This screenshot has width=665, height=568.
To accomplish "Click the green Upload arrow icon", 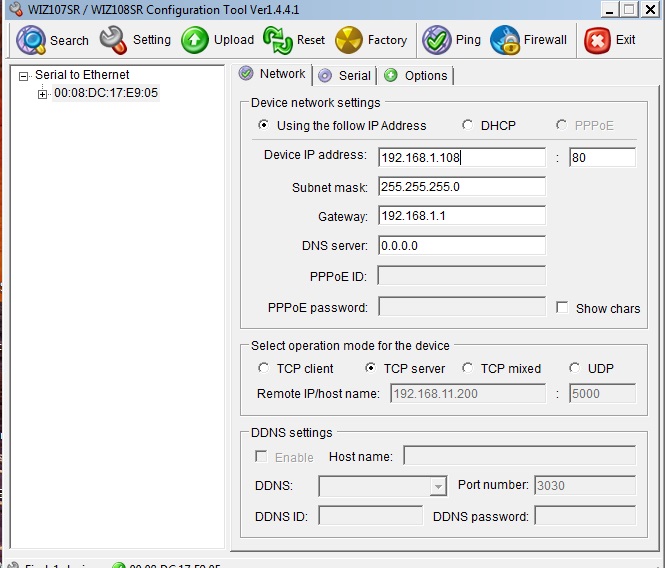I will pos(195,40).
